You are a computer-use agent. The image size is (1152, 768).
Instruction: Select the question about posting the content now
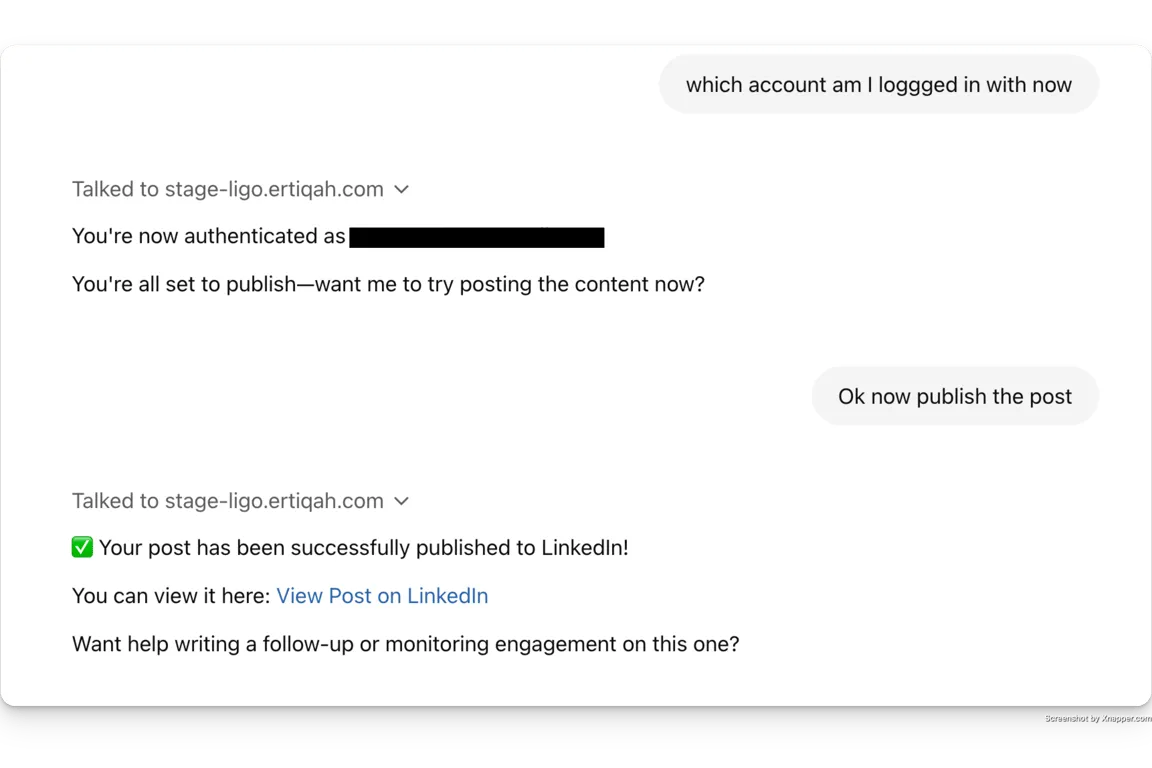tap(388, 284)
